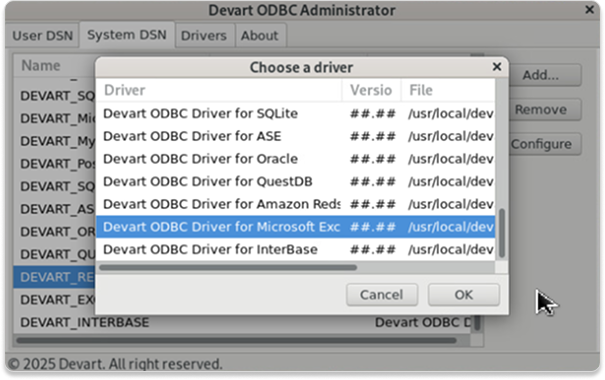605x380 pixels.
Task: Sort by the Driver column header
Action: coord(219,90)
